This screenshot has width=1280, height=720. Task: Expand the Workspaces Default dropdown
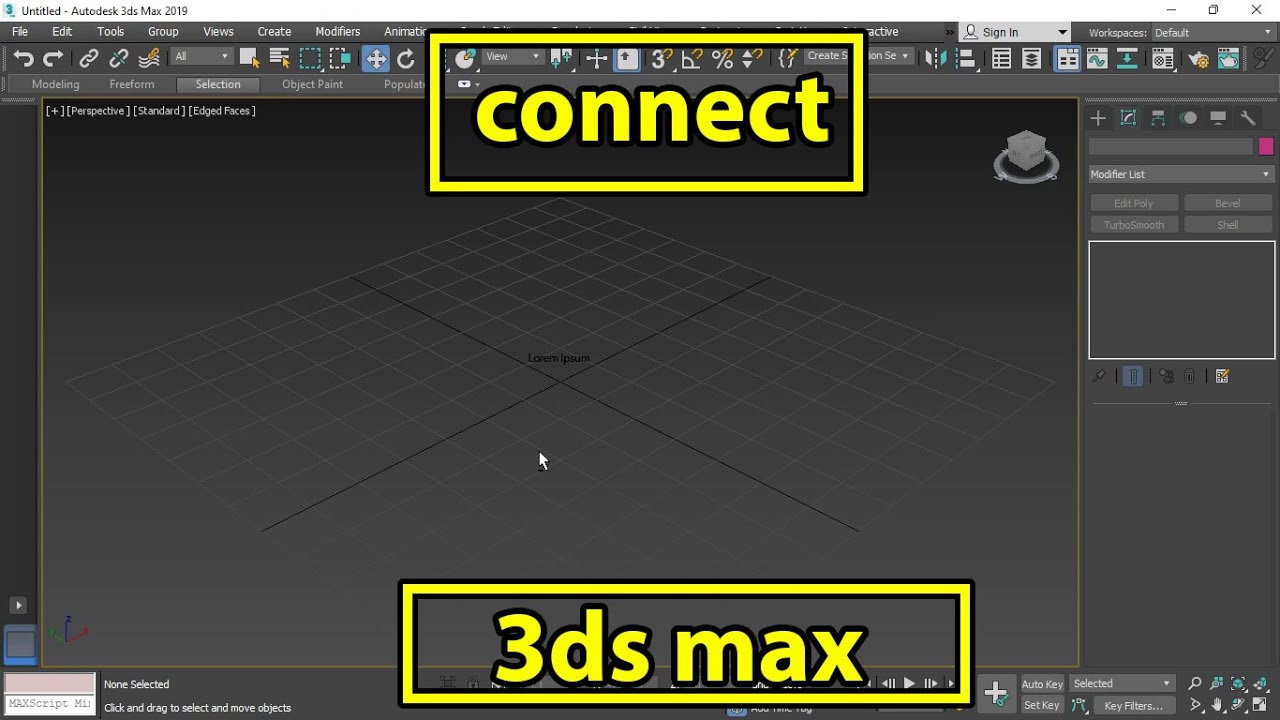point(1212,33)
